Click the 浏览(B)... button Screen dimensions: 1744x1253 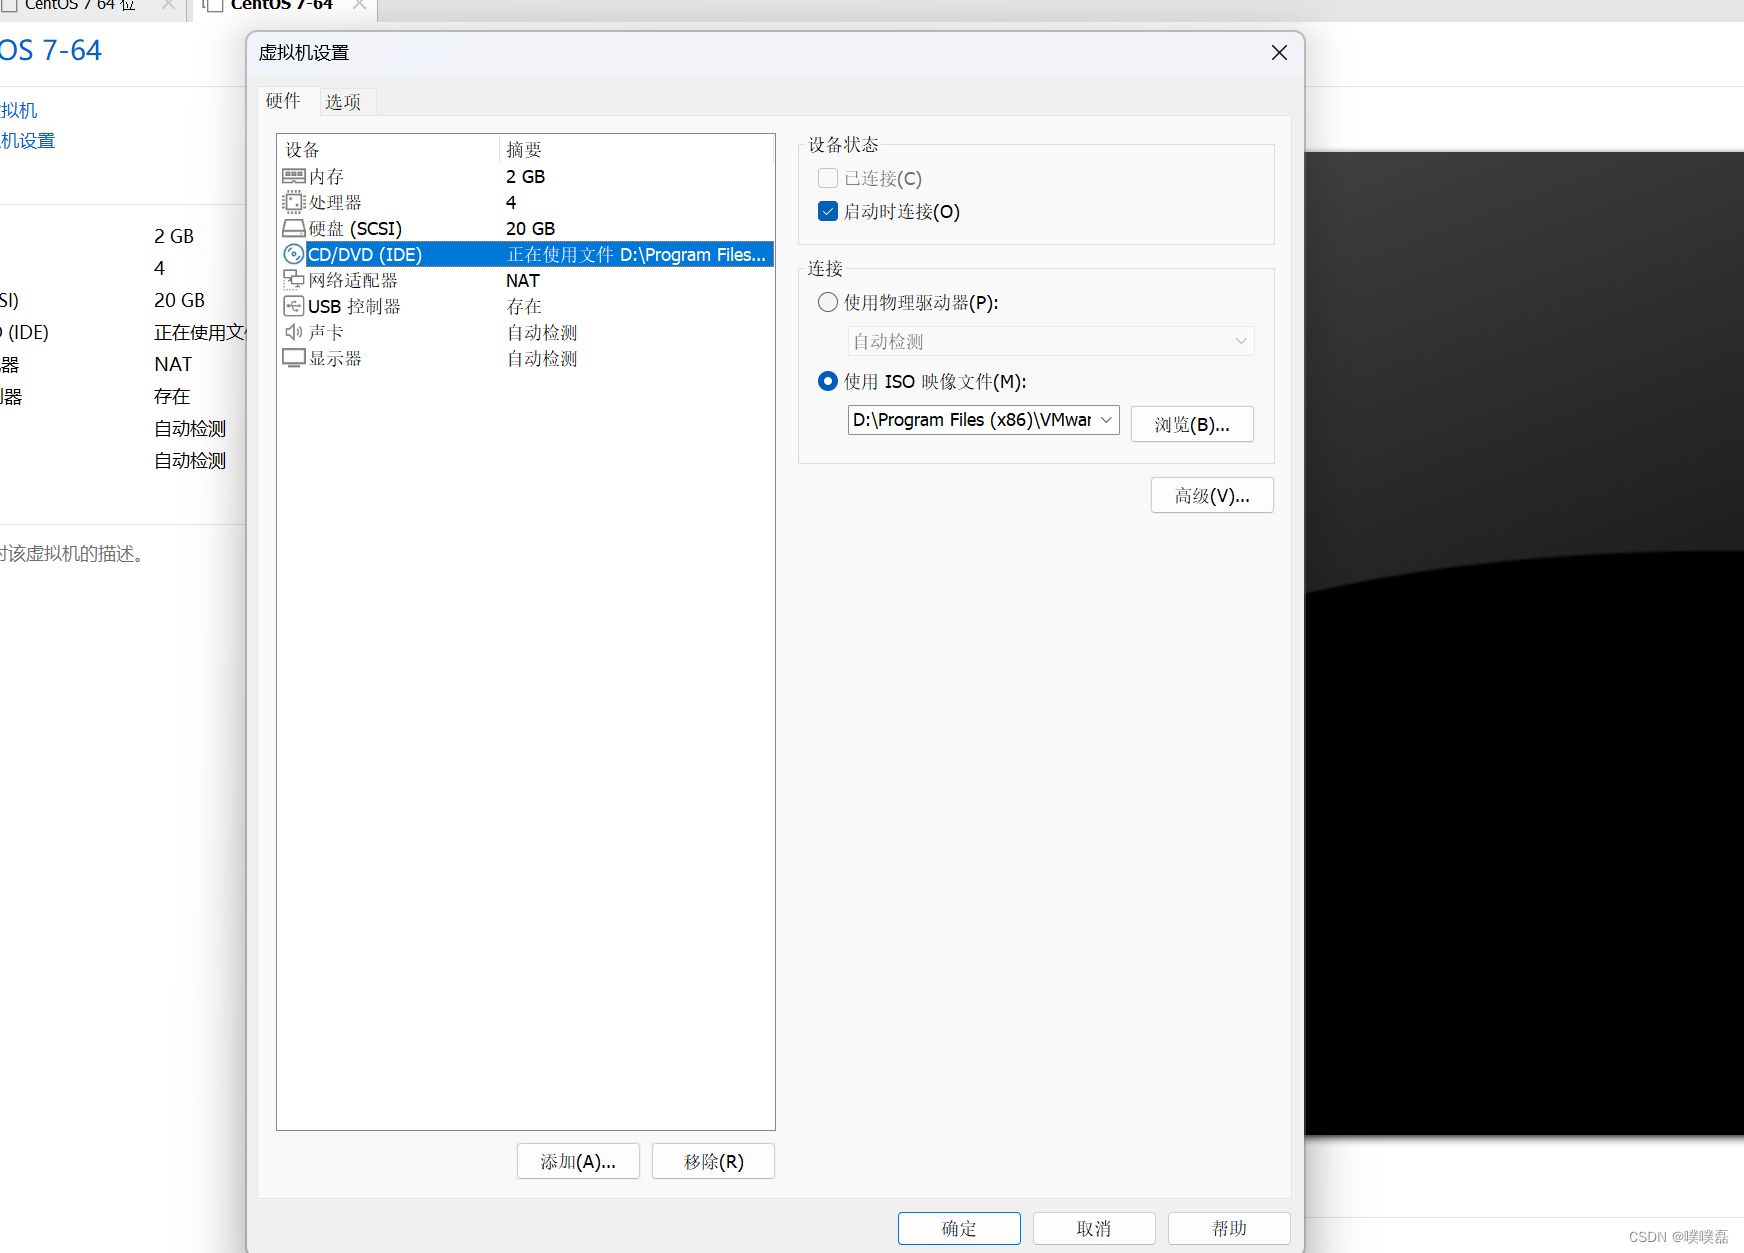point(1192,424)
